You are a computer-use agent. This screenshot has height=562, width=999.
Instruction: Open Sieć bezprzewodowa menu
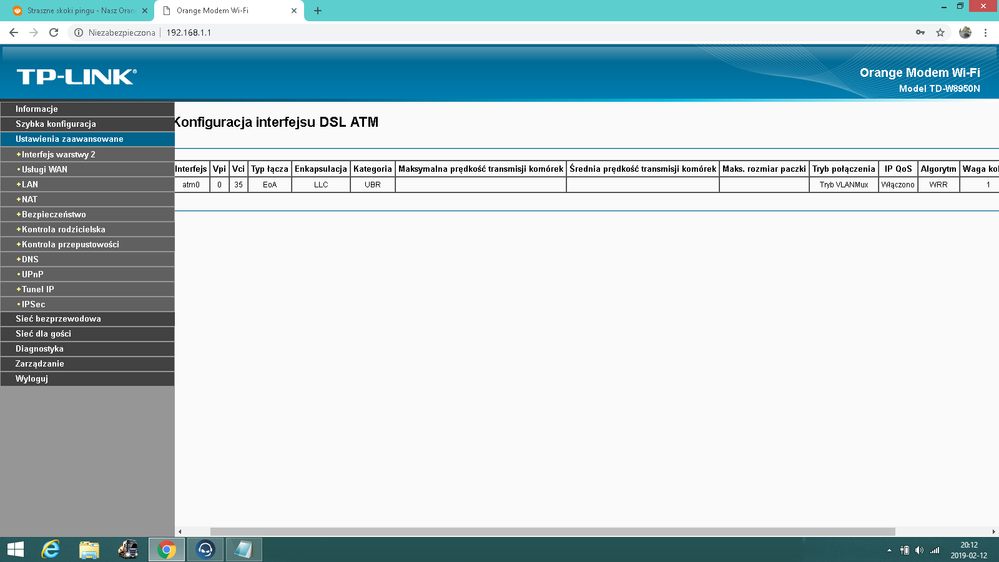[87, 319]
